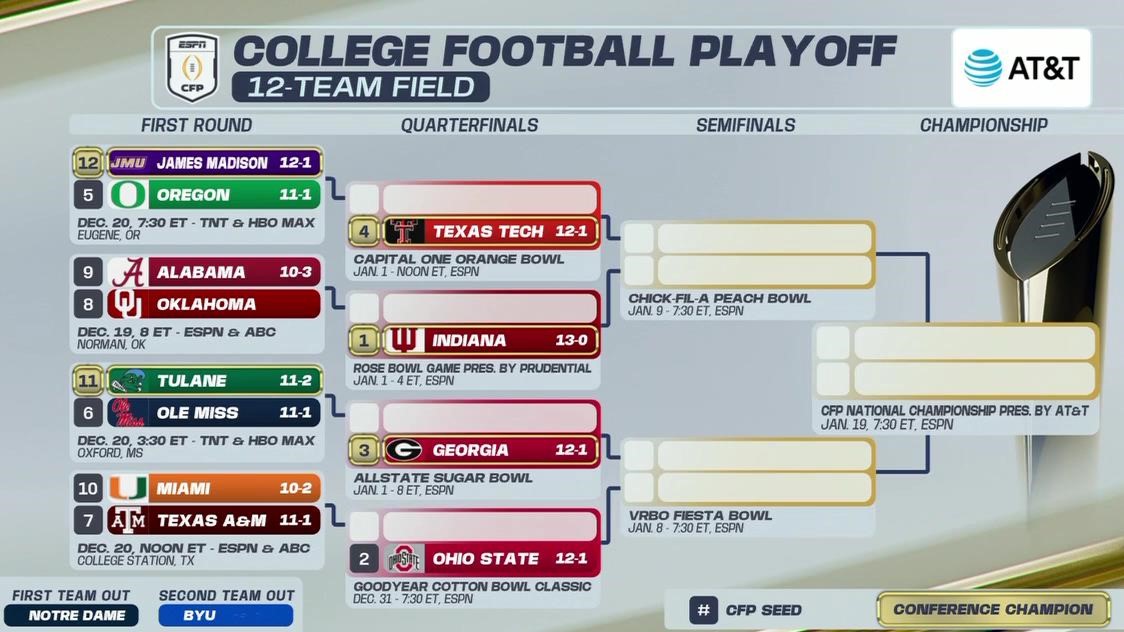
Task: Click the ESPN CFP logo badge
Action: pos(192,67)
